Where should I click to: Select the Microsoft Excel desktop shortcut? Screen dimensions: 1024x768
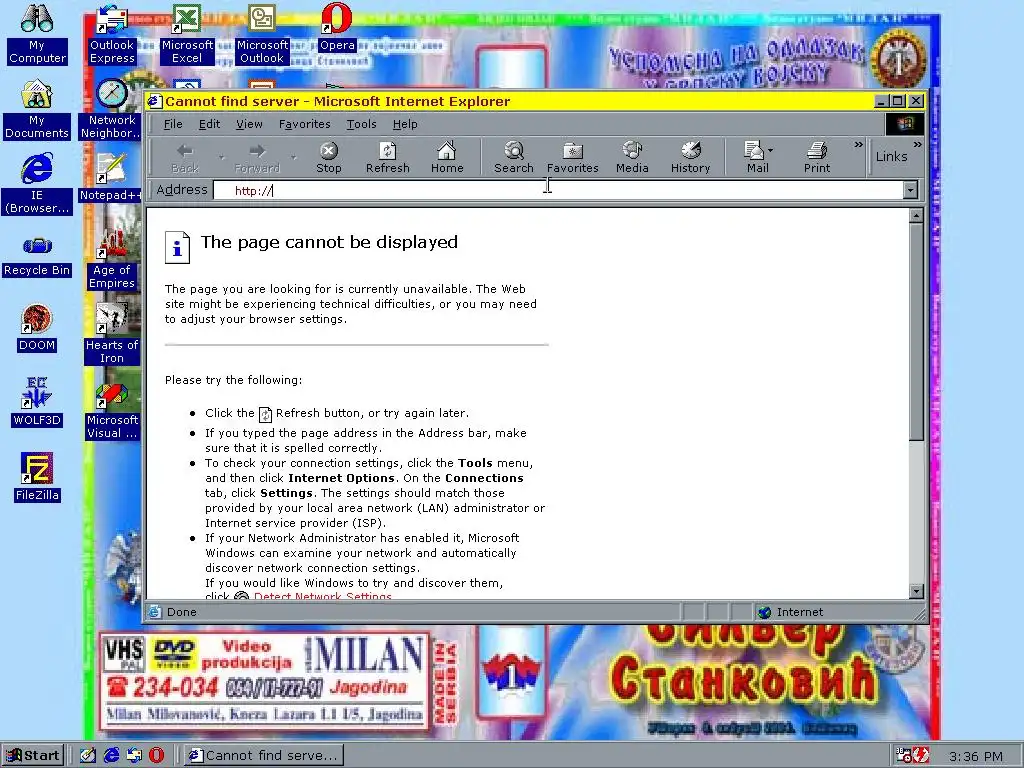point(187,33)
